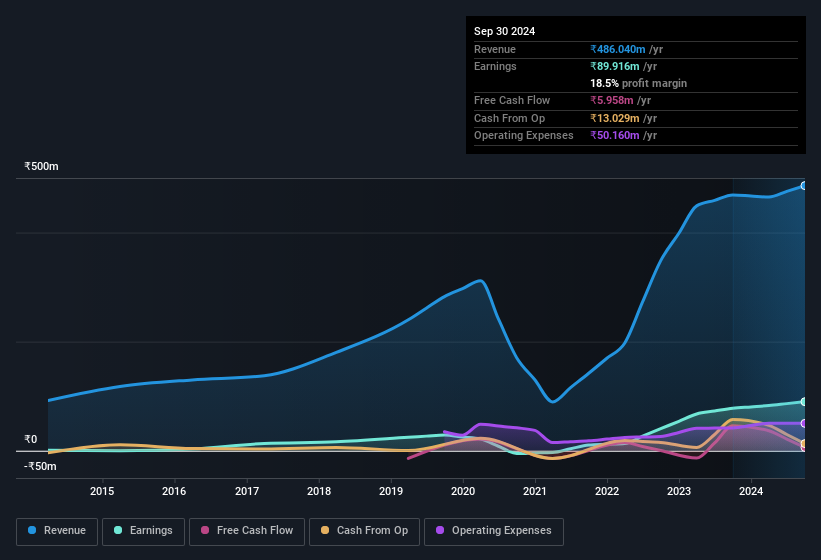The height and width of the screenshot is (560, 821).
Task: Click the Earnings row label in tooltip
Action: coord(495,66)
